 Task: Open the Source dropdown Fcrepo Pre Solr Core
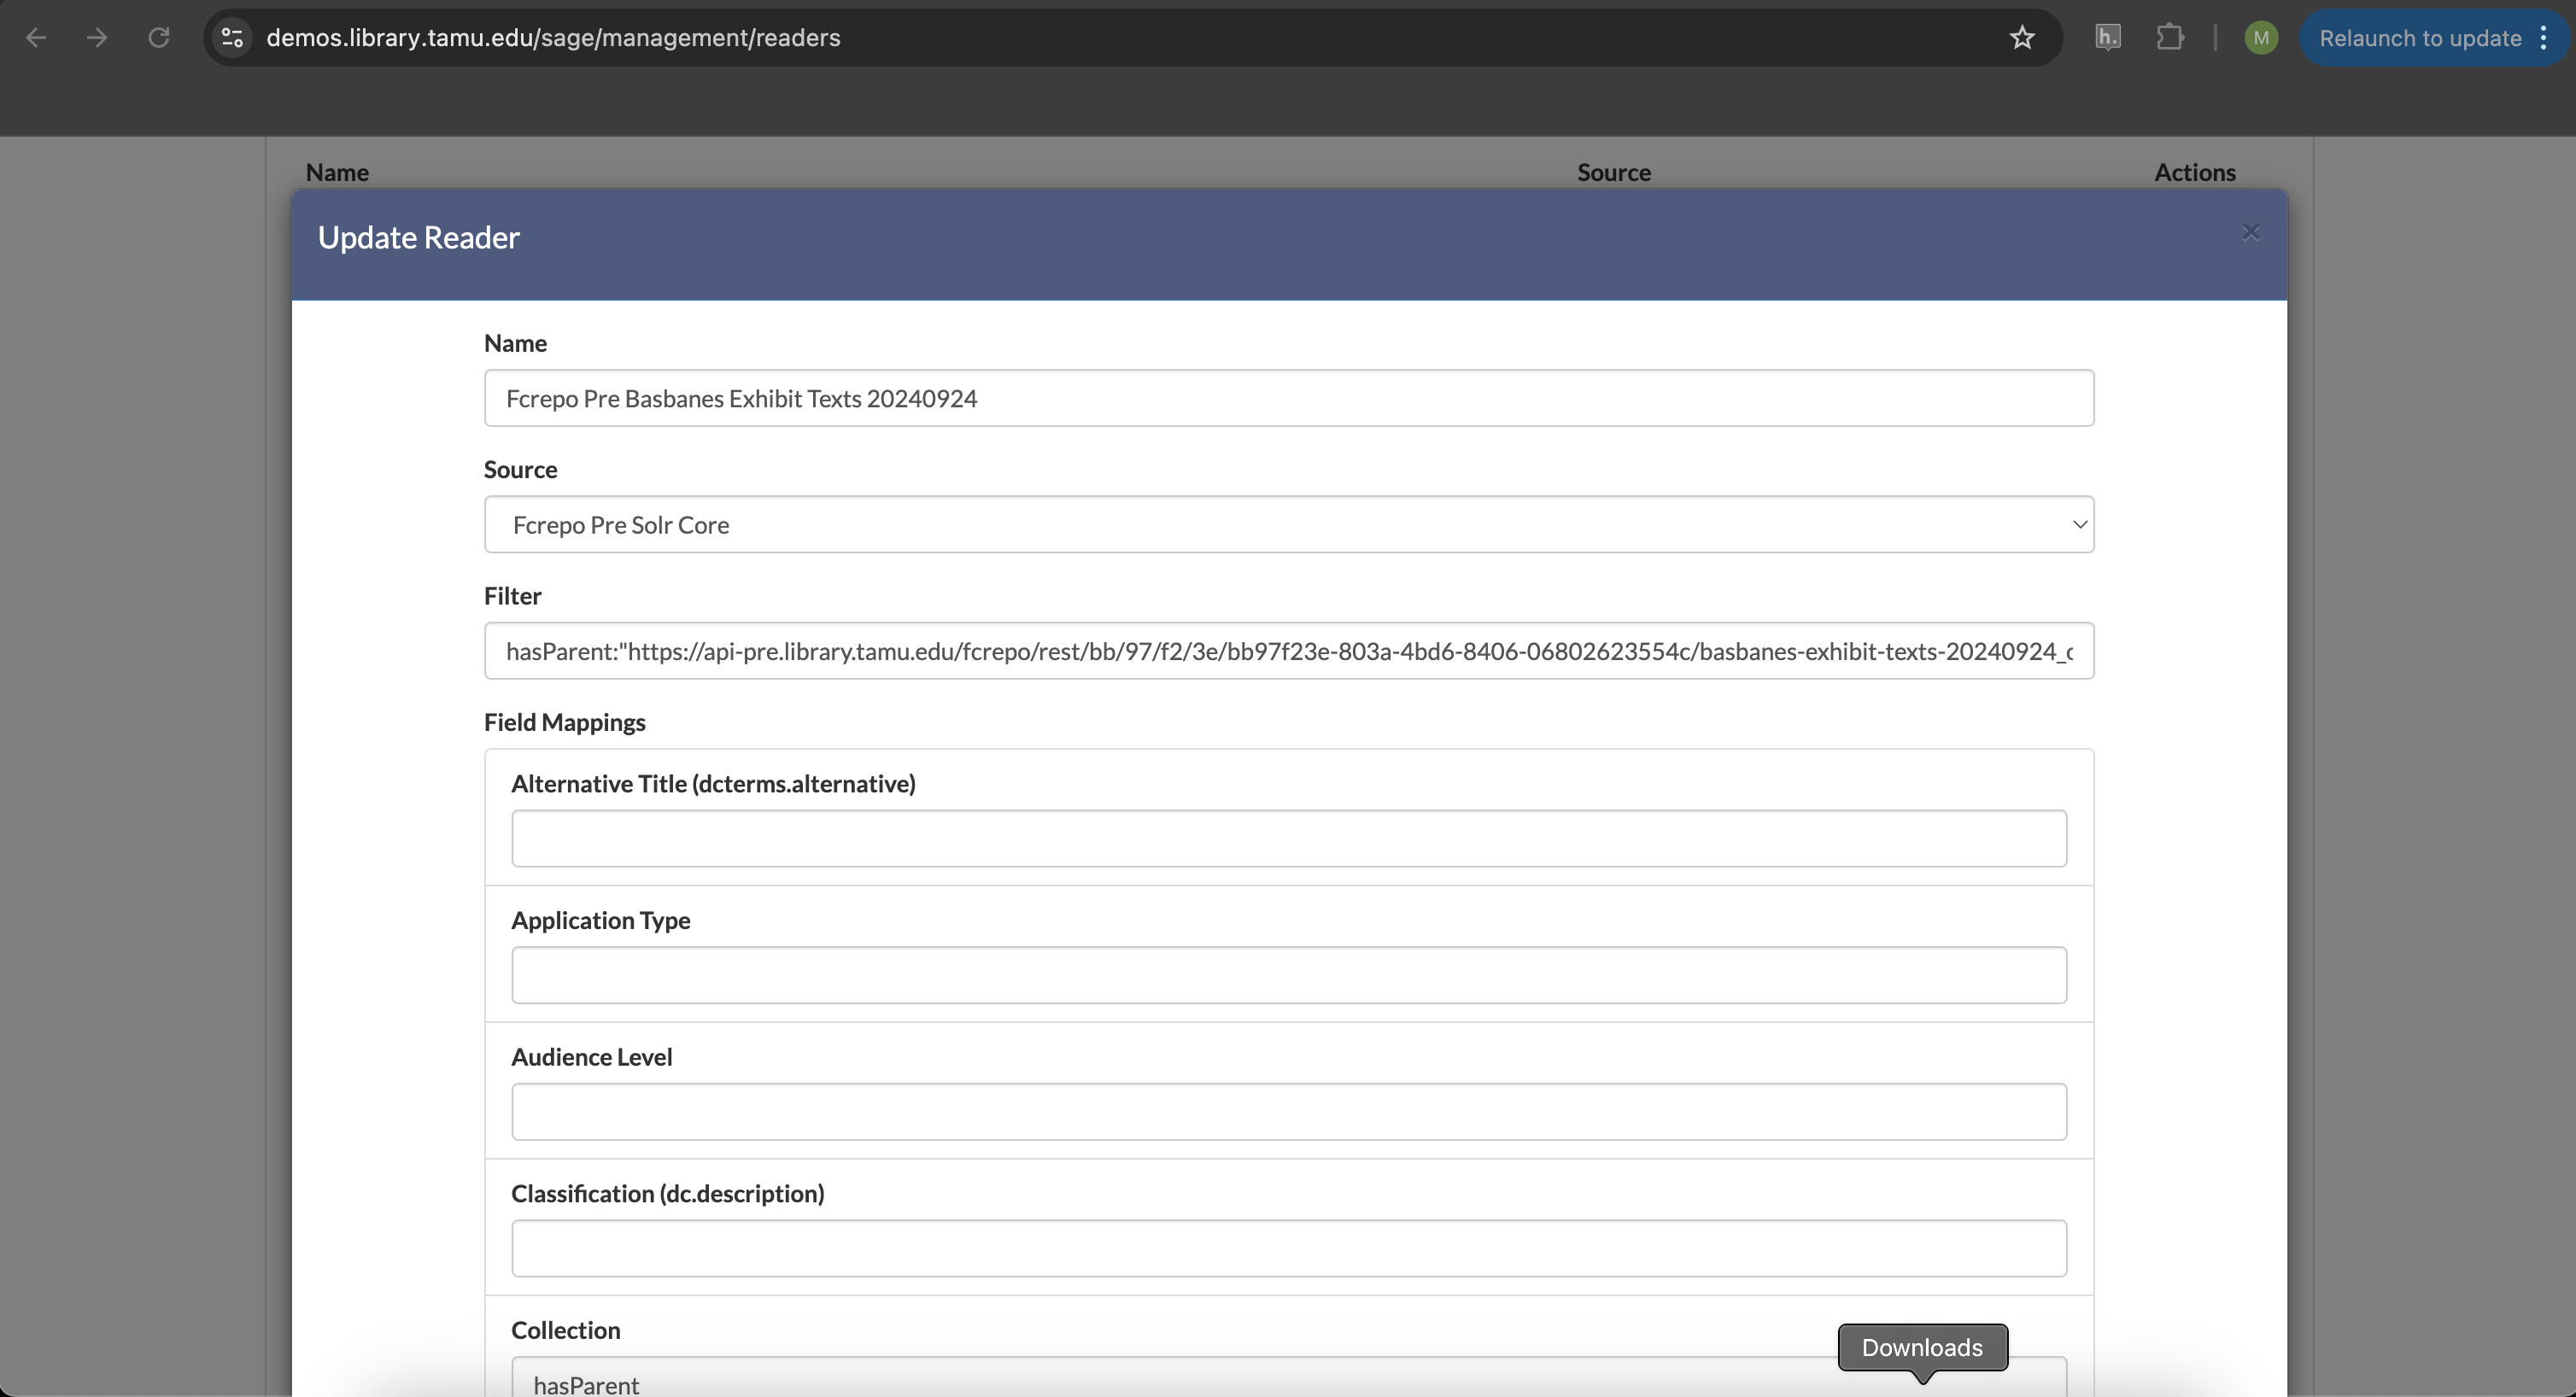click(1288, 524)
